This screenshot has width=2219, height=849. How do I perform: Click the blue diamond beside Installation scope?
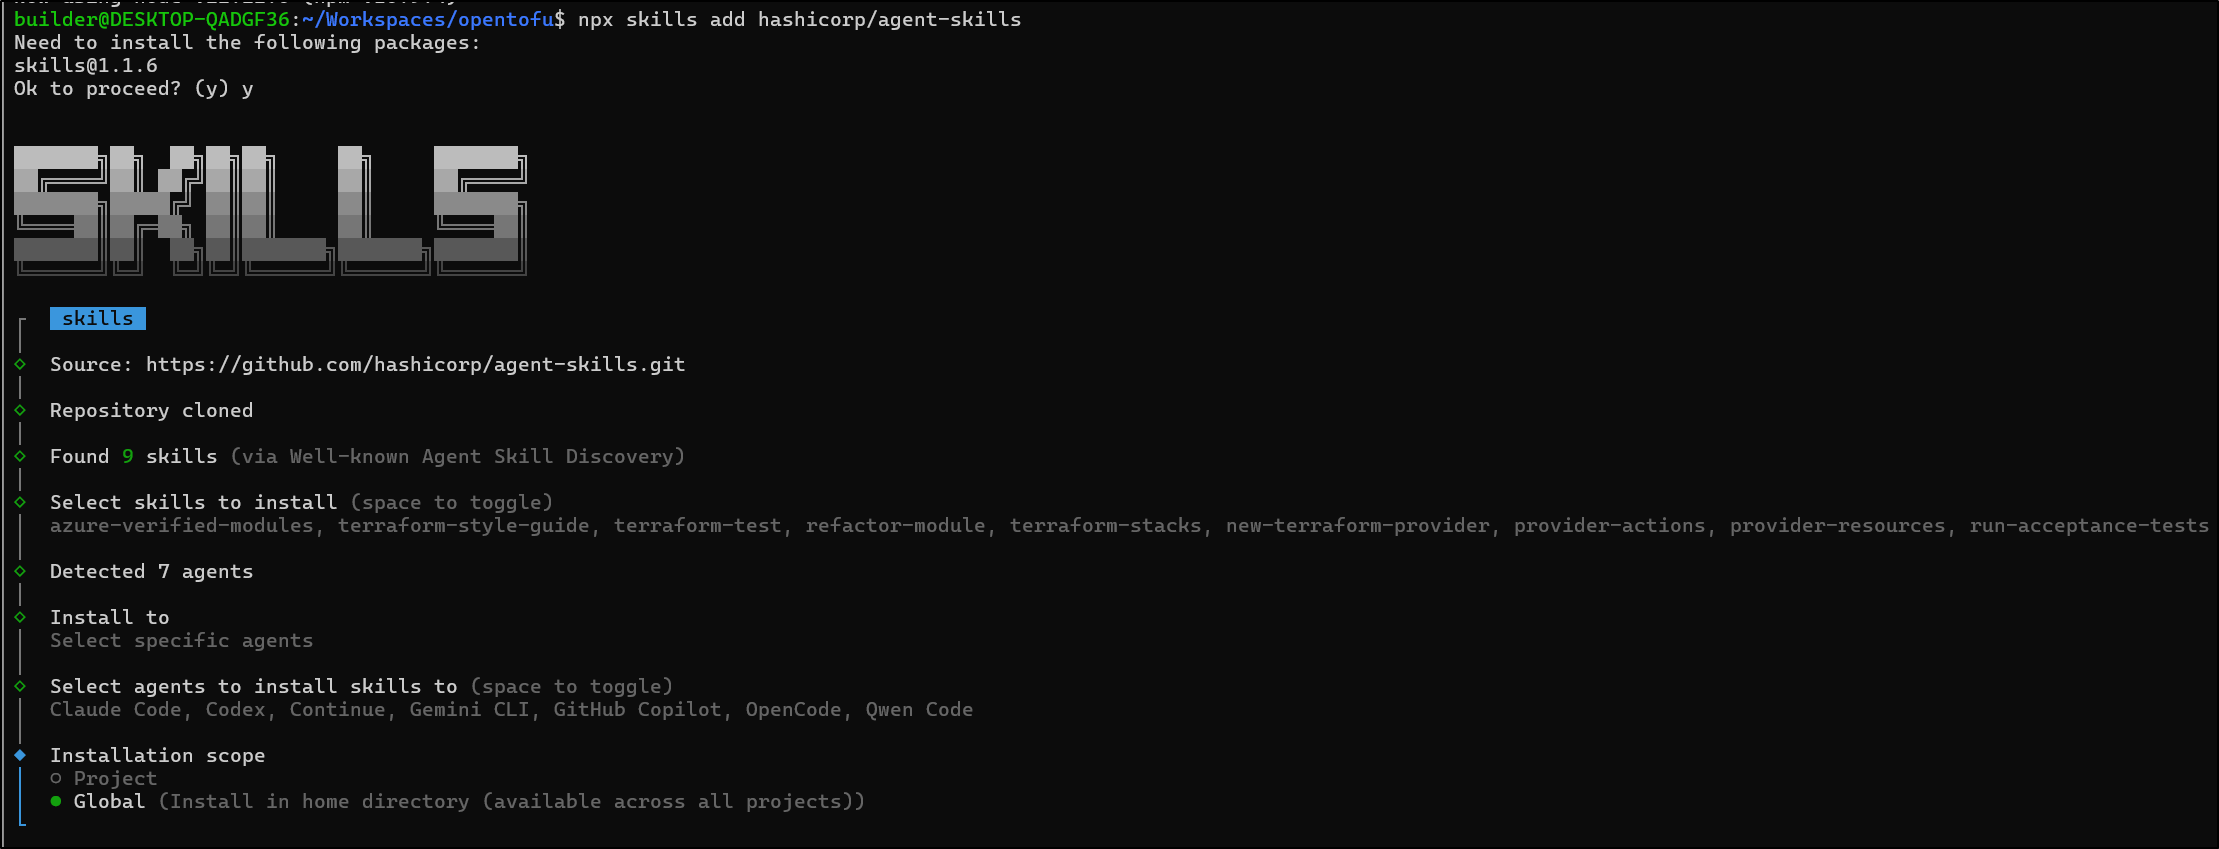coord(20,755)
